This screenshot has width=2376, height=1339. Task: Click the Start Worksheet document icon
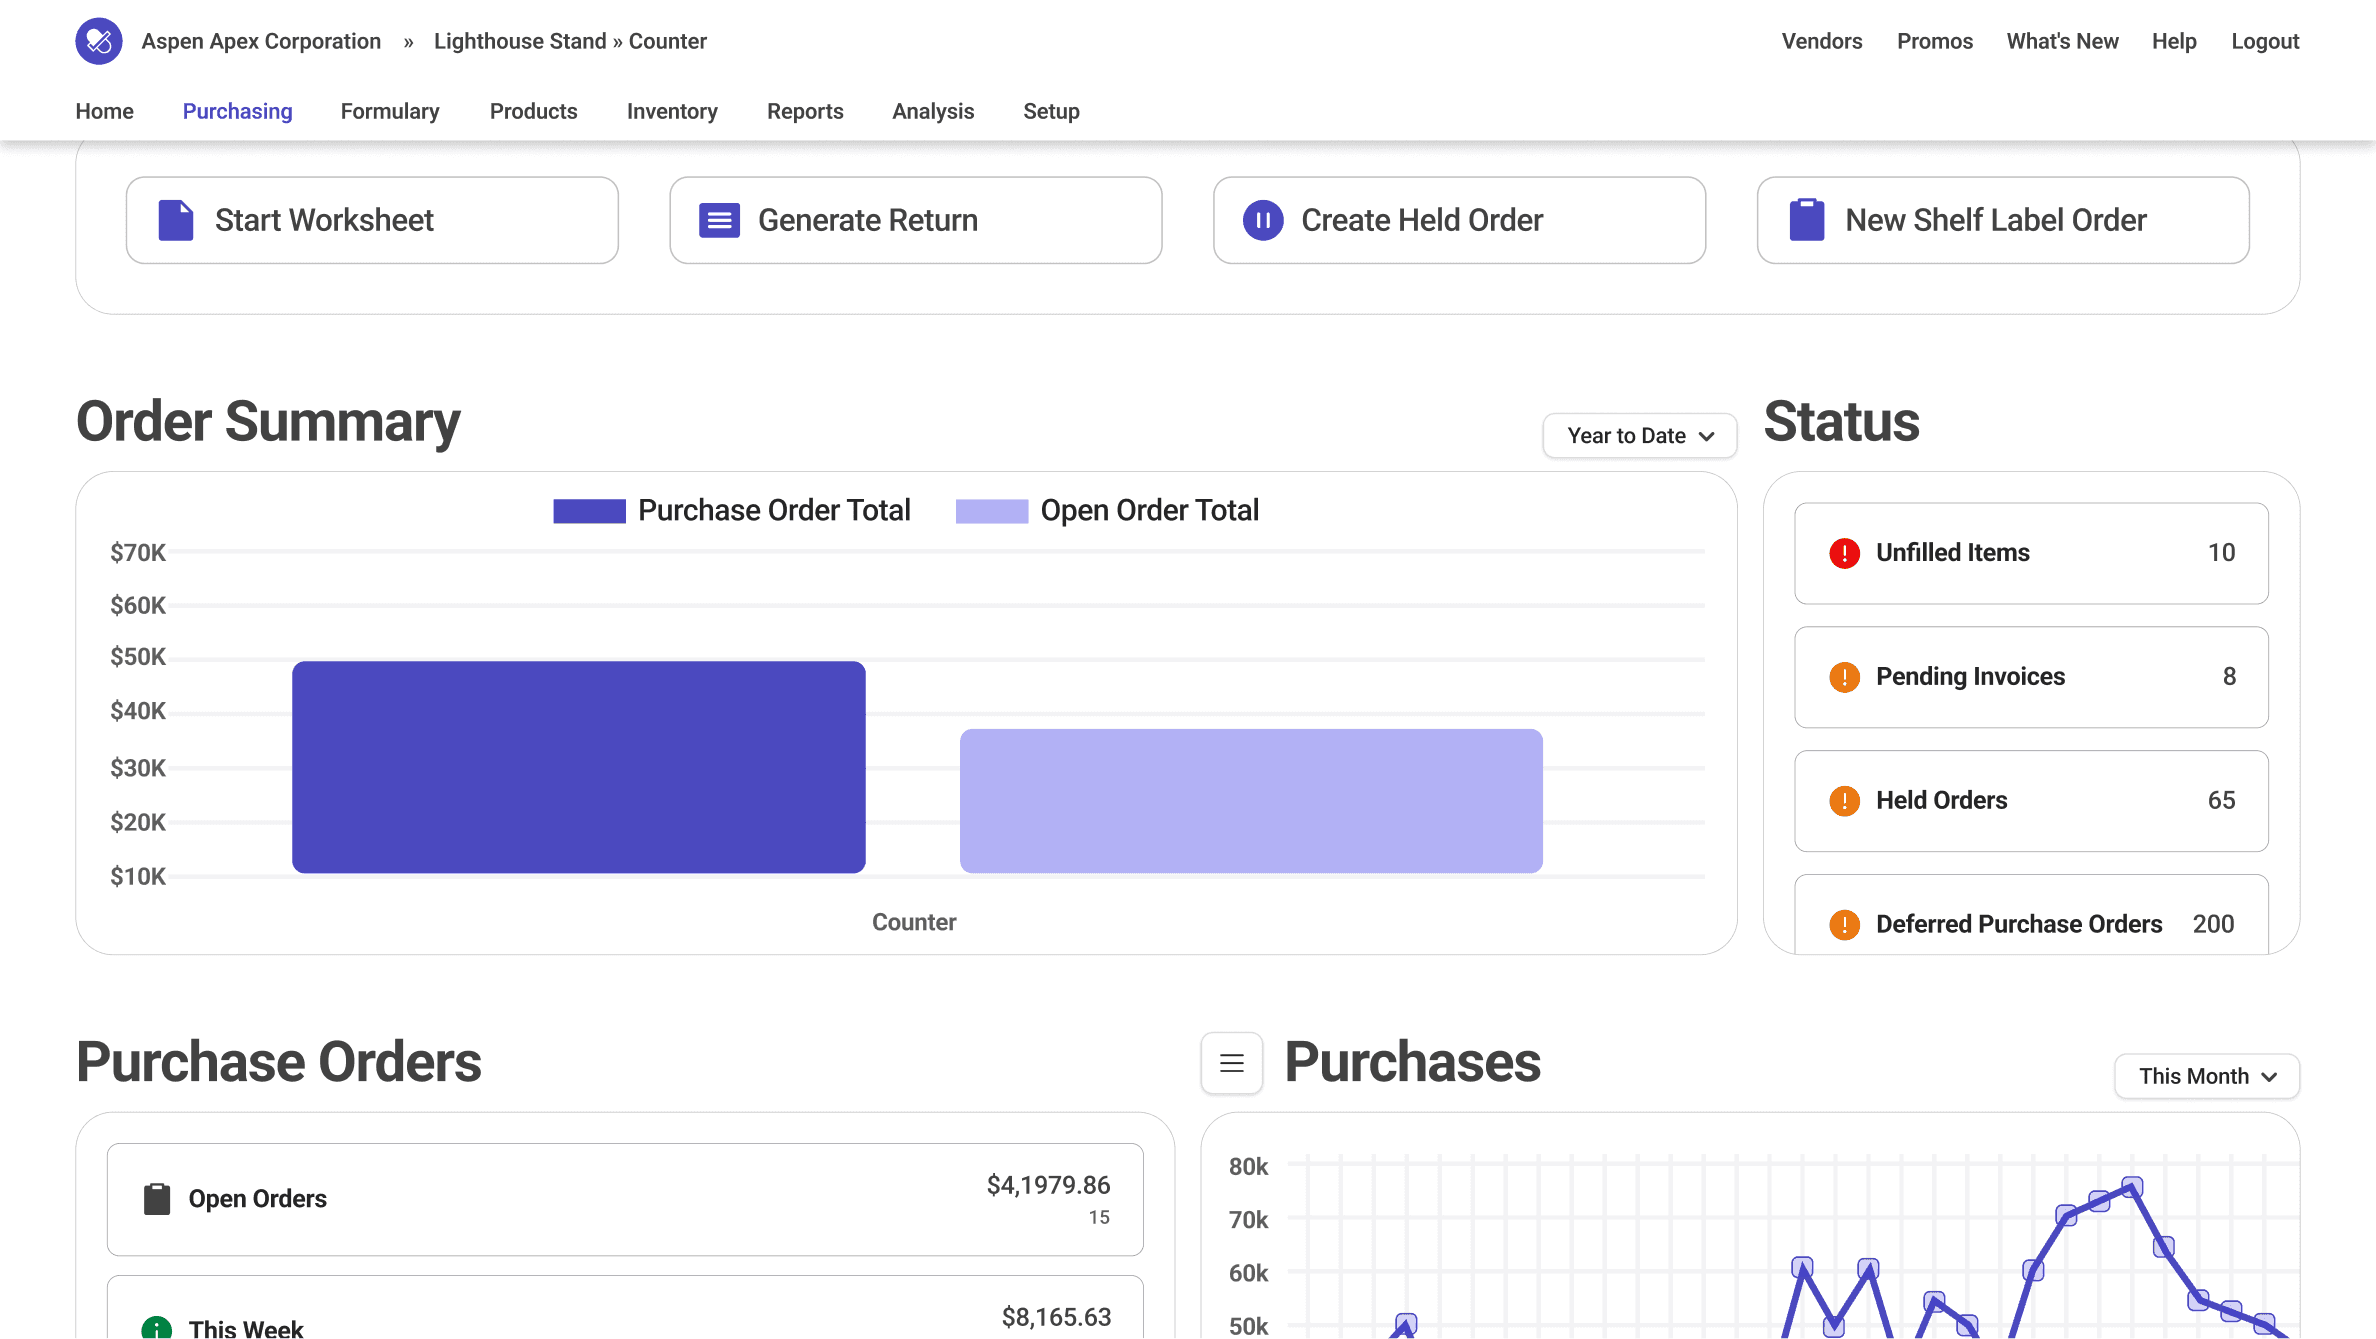(176, 220)
